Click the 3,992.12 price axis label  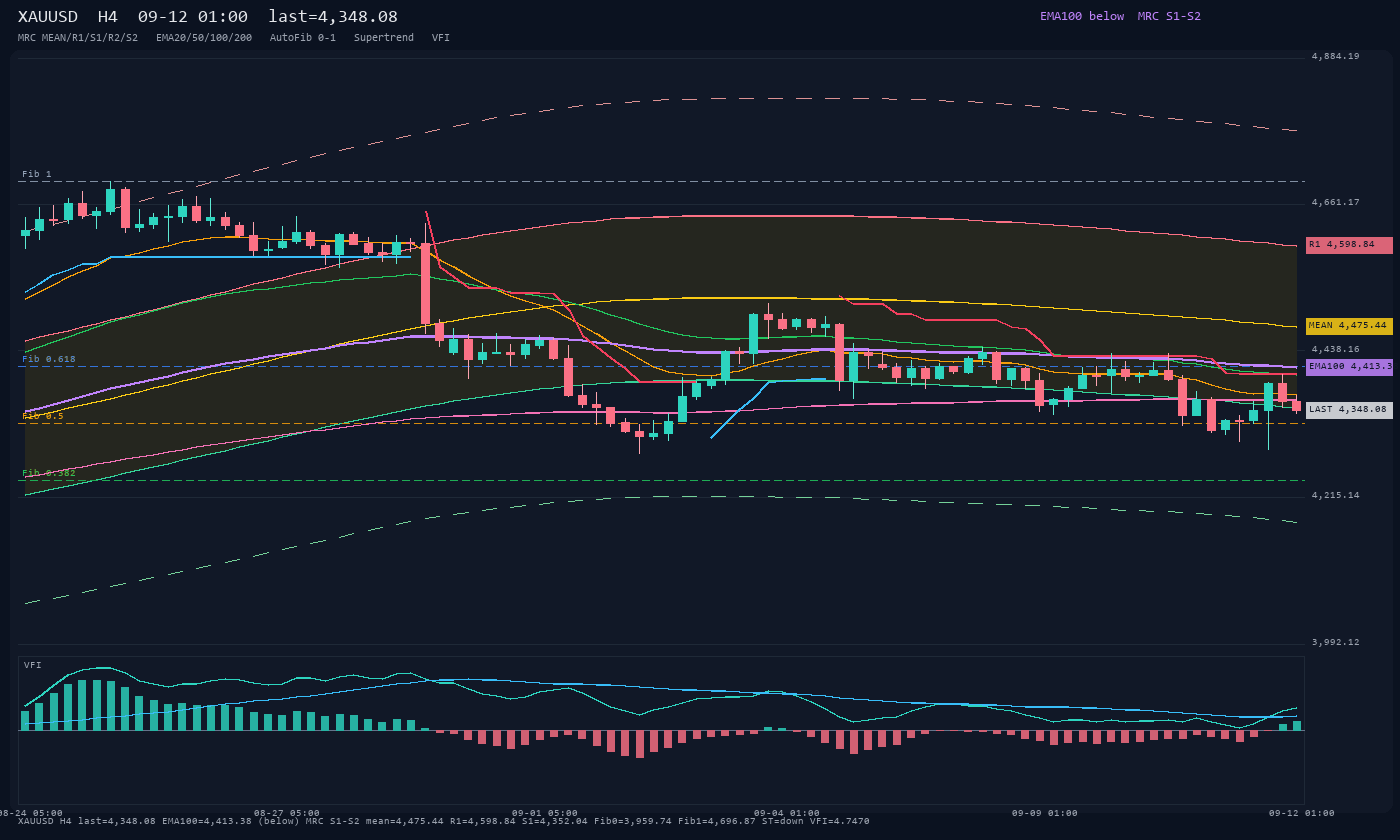tap(1336, 643)
